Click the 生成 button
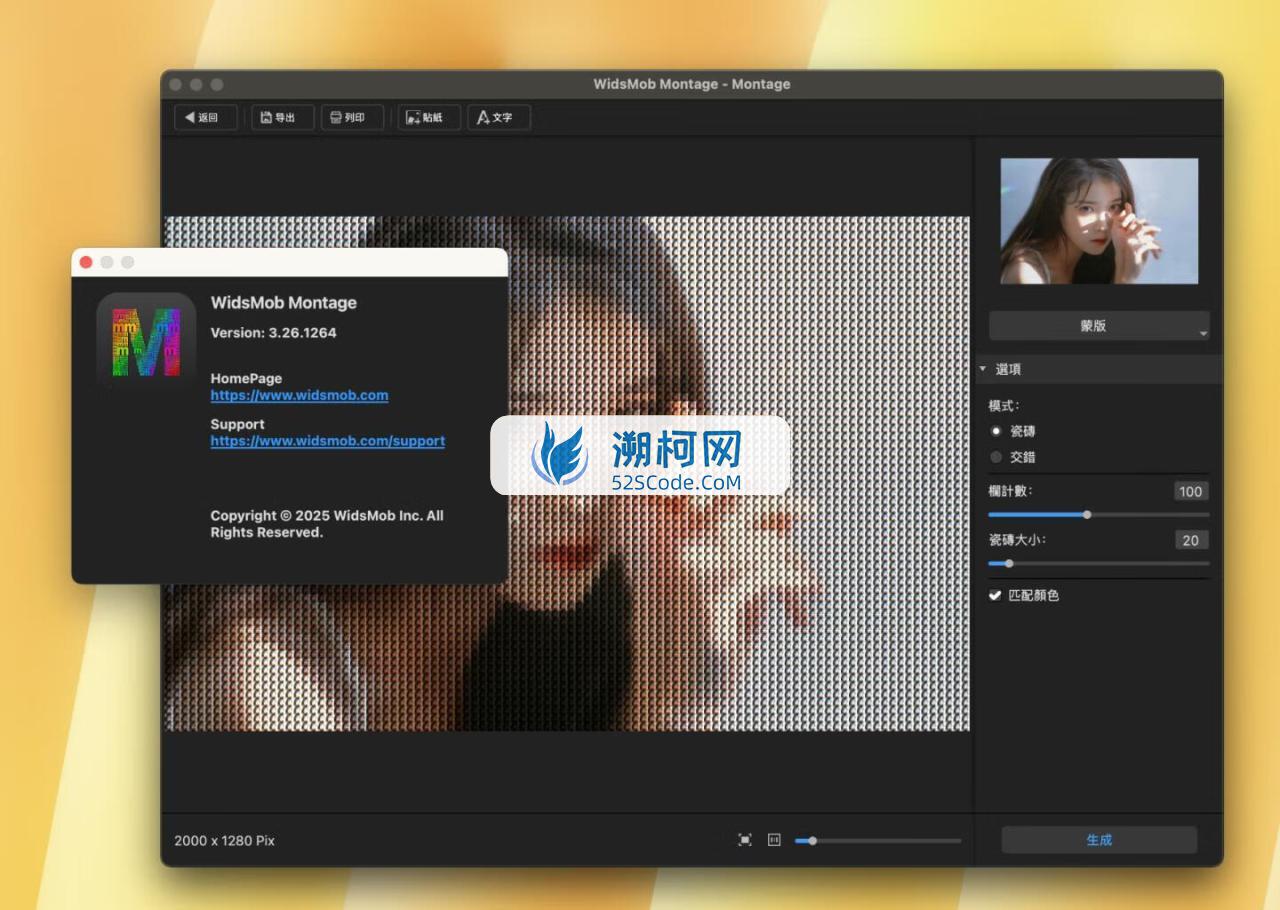The width and height of the screenshot is (1280, 910). tap(1099, 840)
